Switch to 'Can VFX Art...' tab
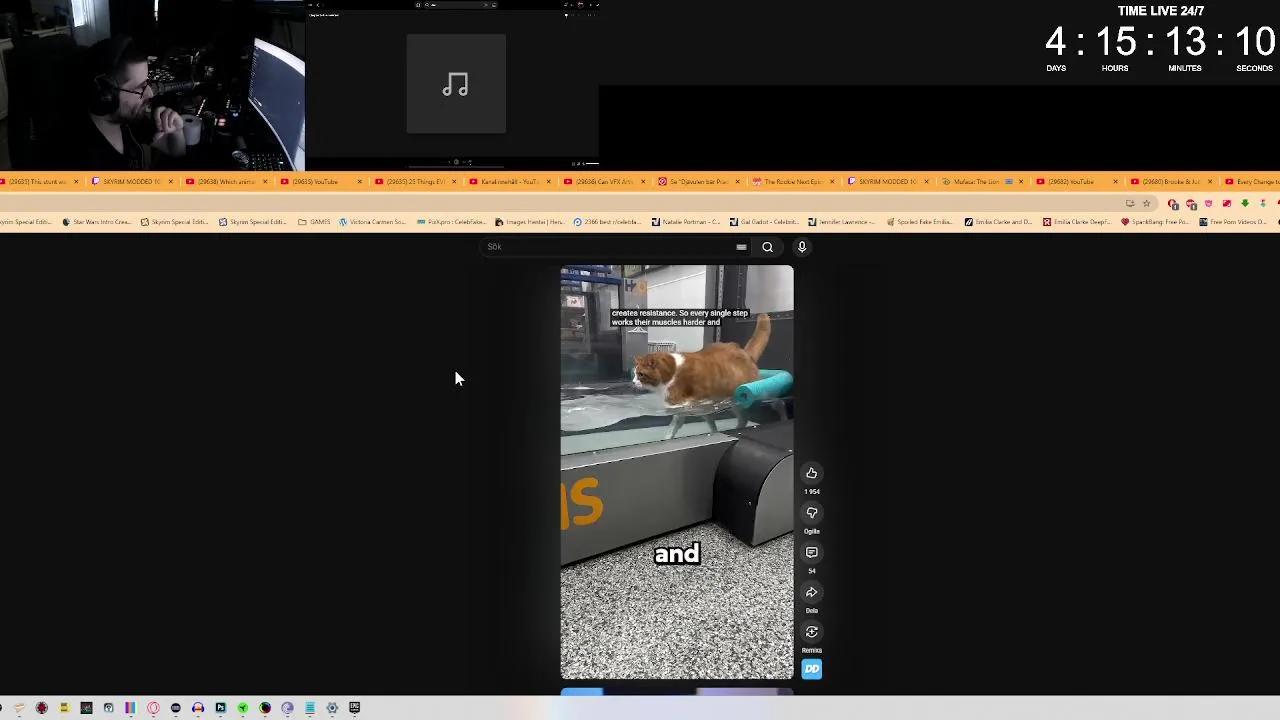The height and width of the screenshot is (720, 1280). (605, 182)
